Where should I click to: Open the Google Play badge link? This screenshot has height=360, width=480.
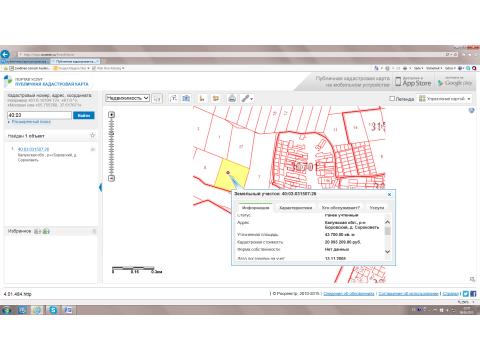[x=455, y=82]
